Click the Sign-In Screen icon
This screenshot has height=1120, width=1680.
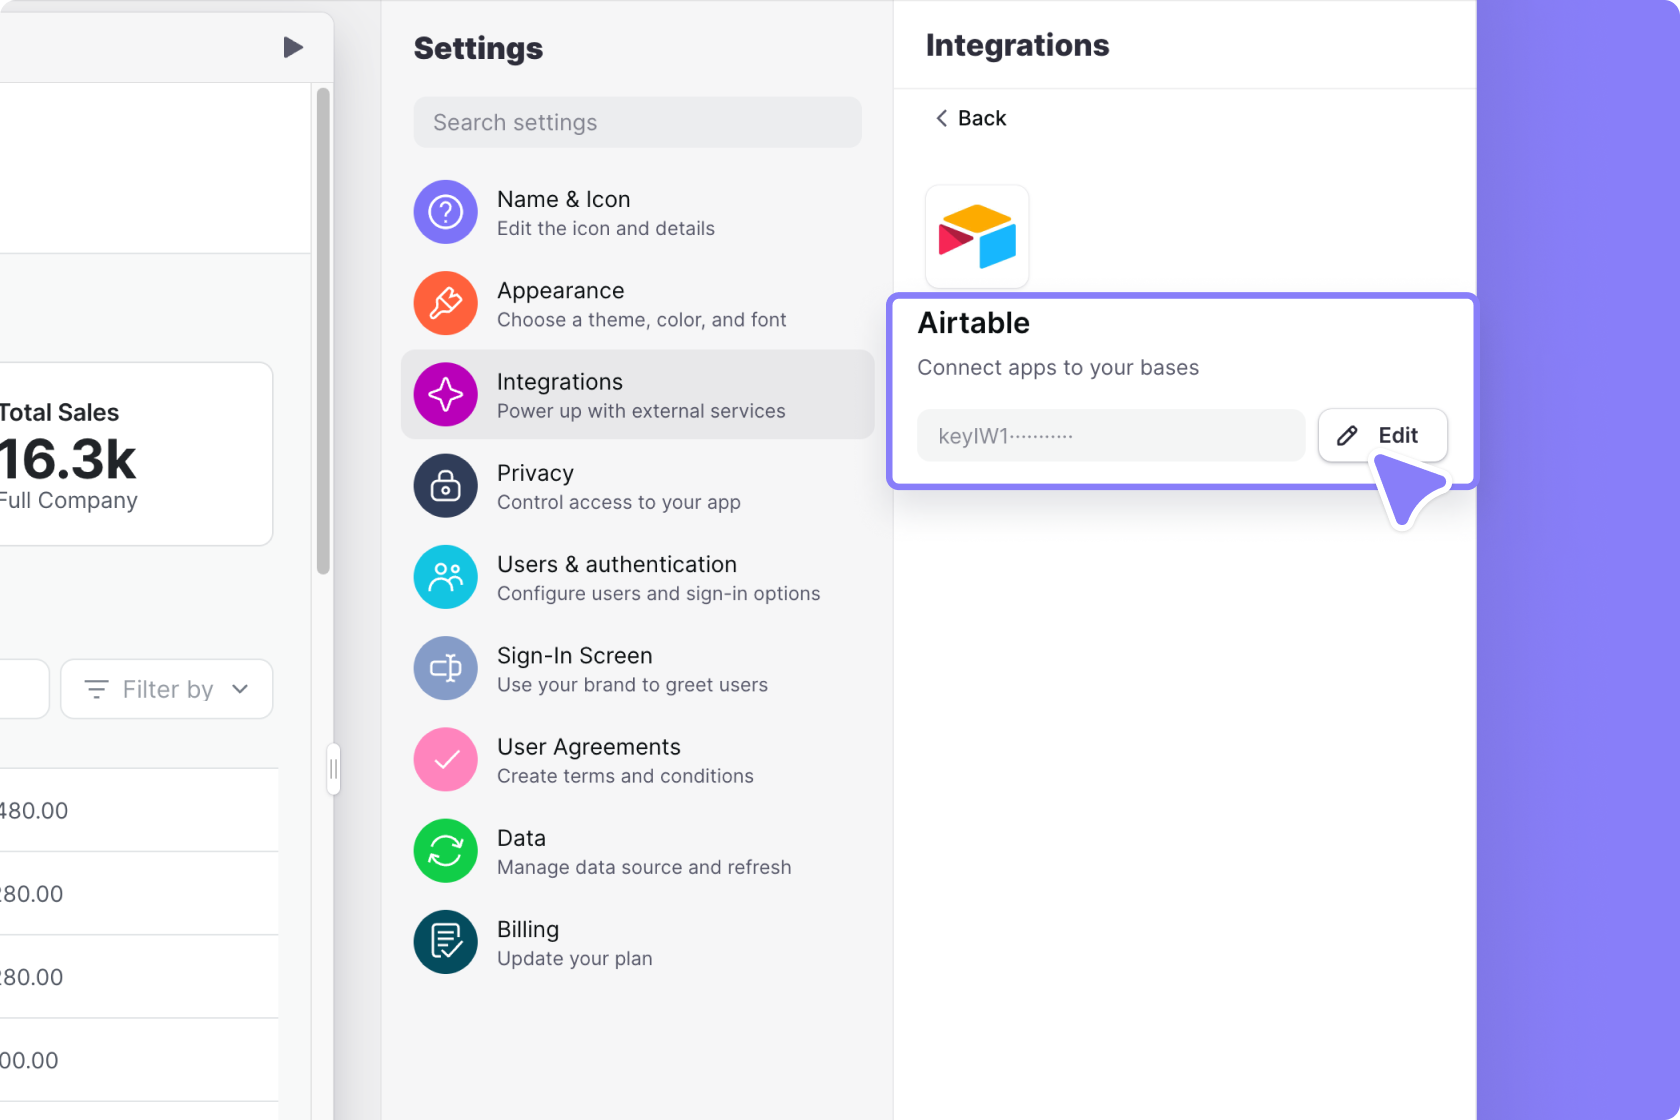click(x=445, y=668)
